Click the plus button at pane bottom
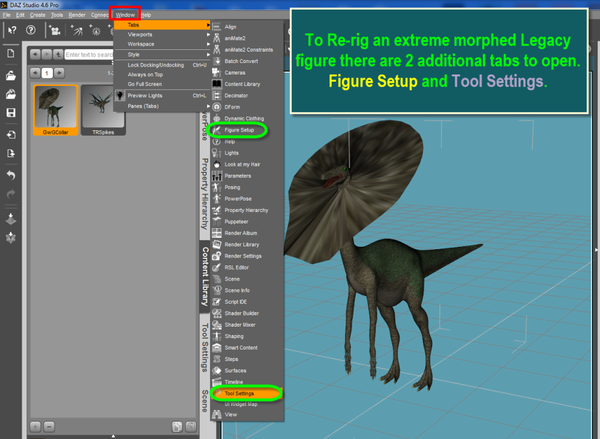600x439 pixels. coord(35,426)
